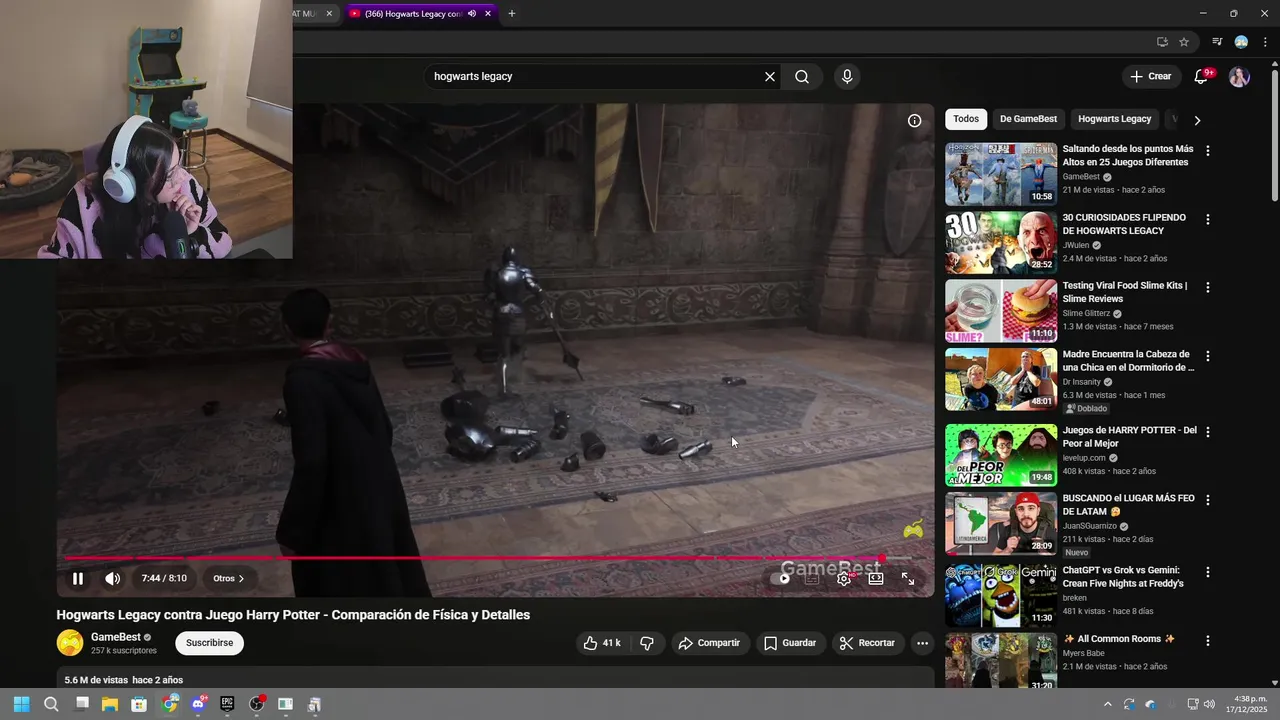Close the Hogwarts Legacy browser tab
This screenshot has width=1280, height=720.
(x=488, y=14)
